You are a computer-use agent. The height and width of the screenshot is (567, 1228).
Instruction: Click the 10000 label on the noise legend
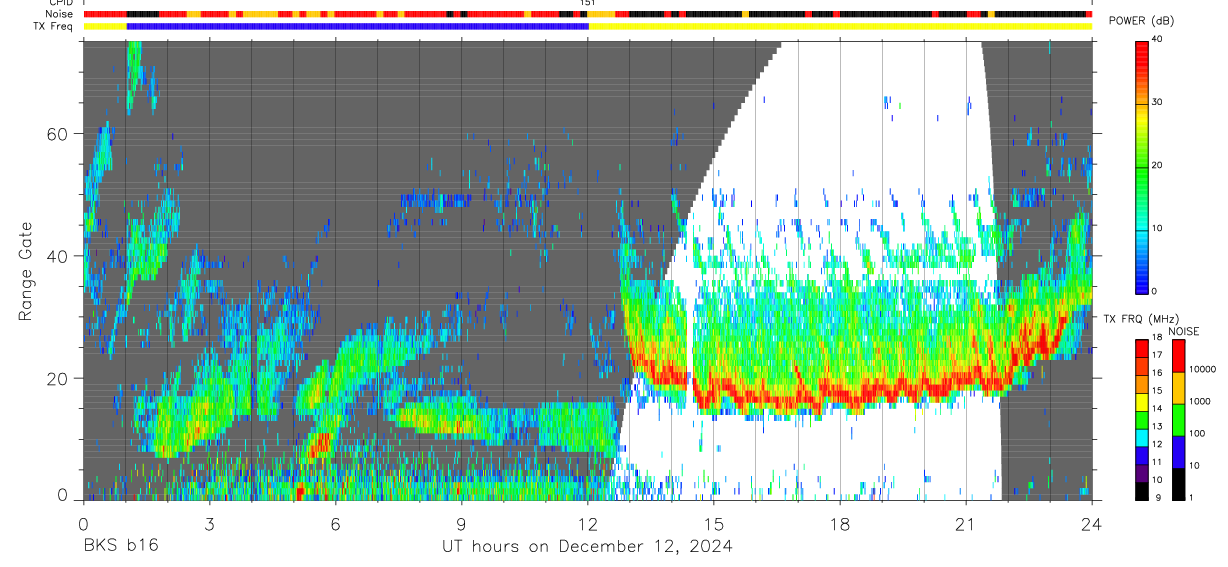[x=1203, y=369]
